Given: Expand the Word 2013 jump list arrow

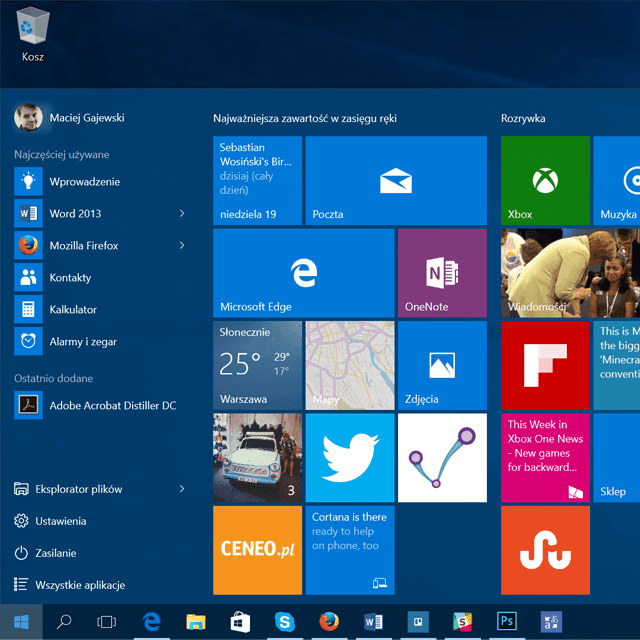Looking at the screenshot, I should [182, 213].
